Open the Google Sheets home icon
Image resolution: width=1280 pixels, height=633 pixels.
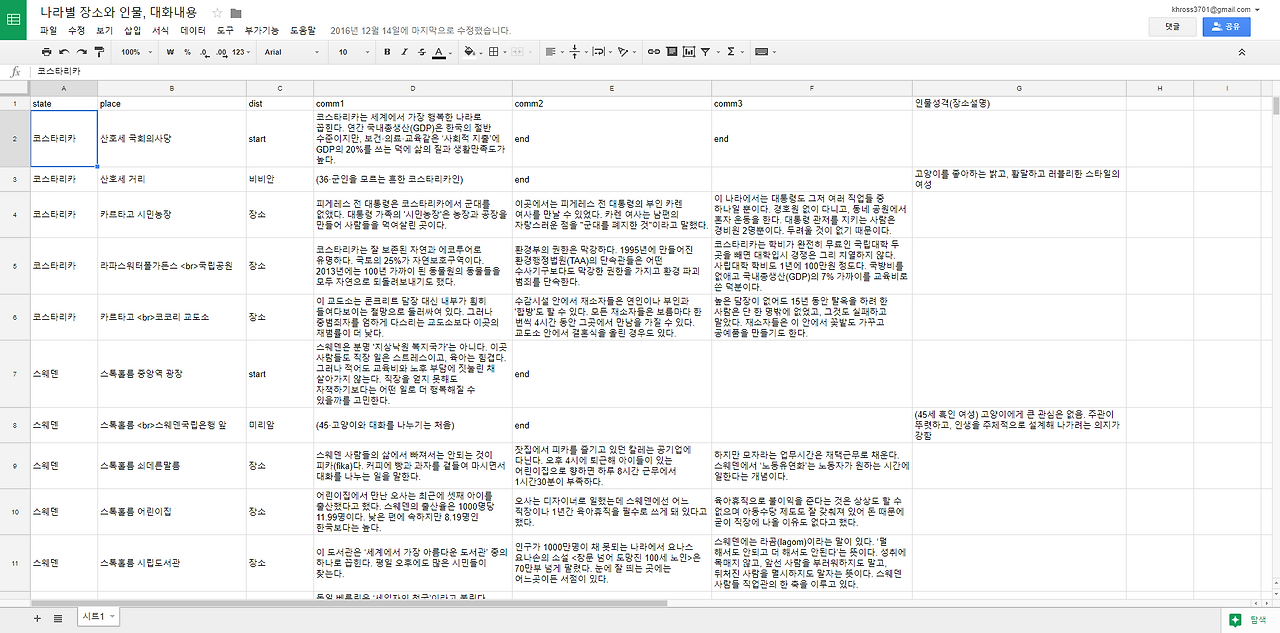pos(14,20)
